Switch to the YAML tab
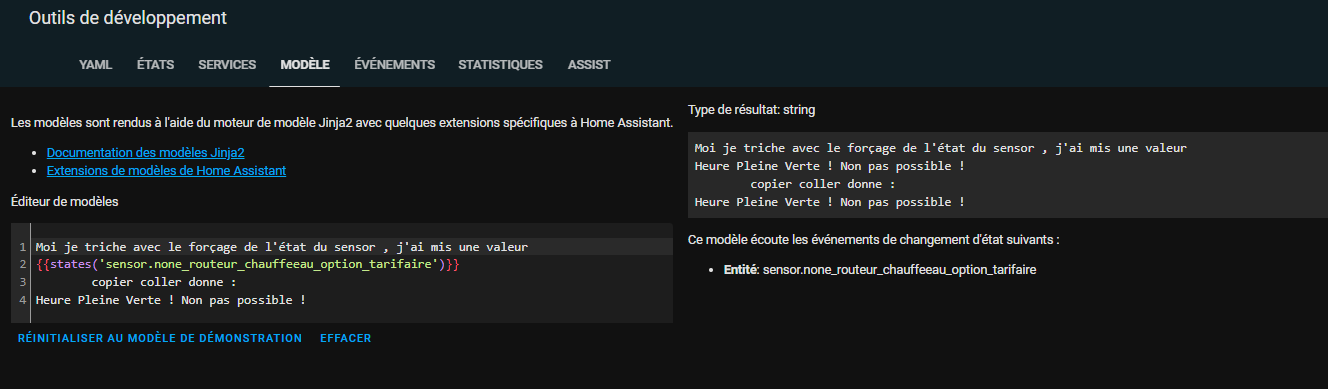The width and height of the screenshot is (1328, 389). pos(95,65)
